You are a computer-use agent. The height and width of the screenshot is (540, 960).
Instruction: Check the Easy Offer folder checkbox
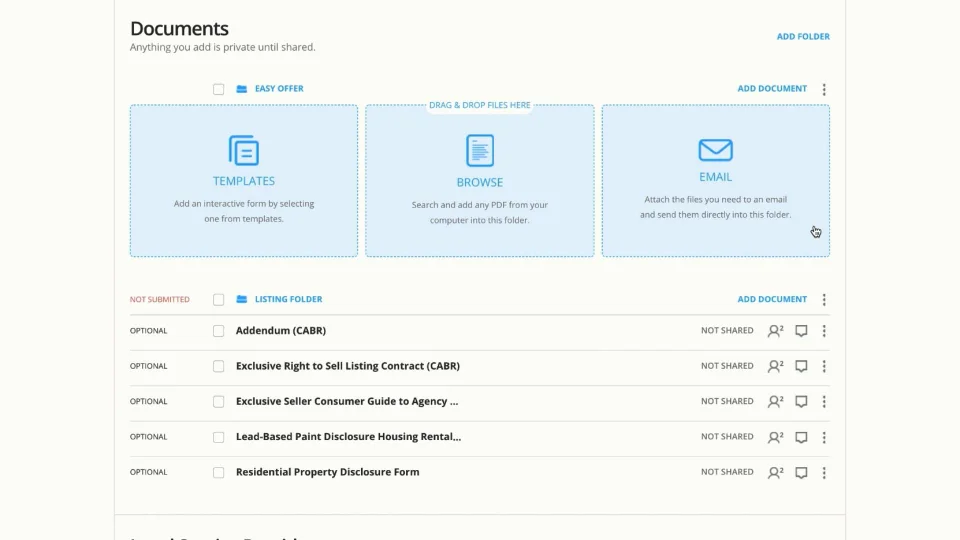tap(219, 89)
